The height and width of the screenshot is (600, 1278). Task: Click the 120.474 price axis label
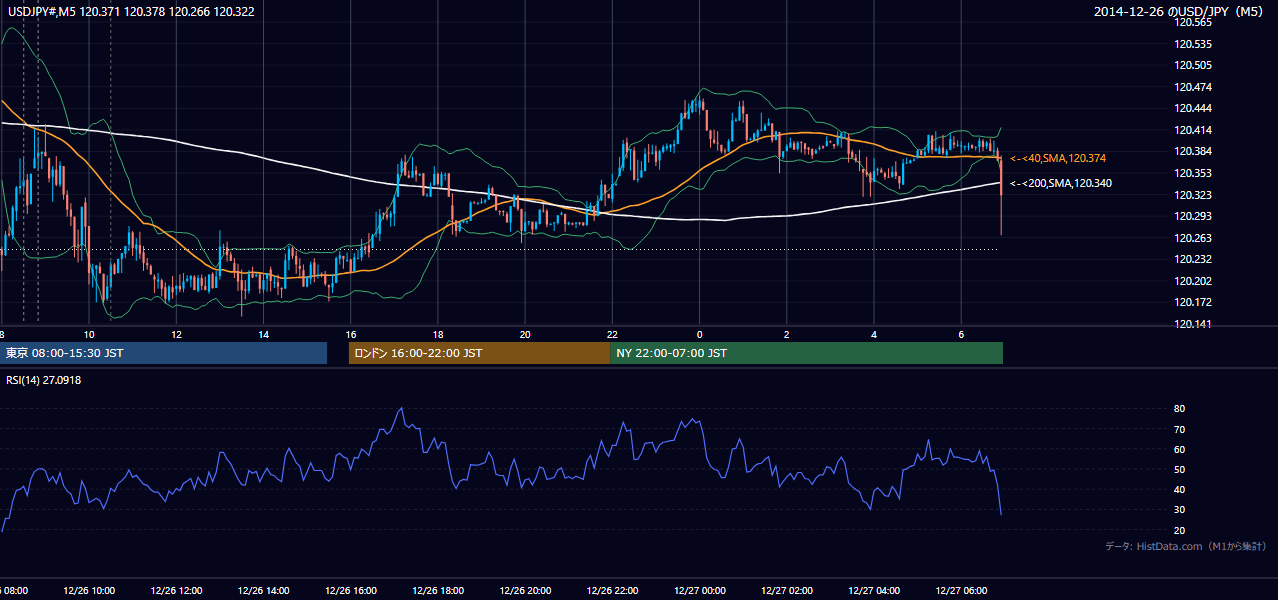[x=1191, y=87]
